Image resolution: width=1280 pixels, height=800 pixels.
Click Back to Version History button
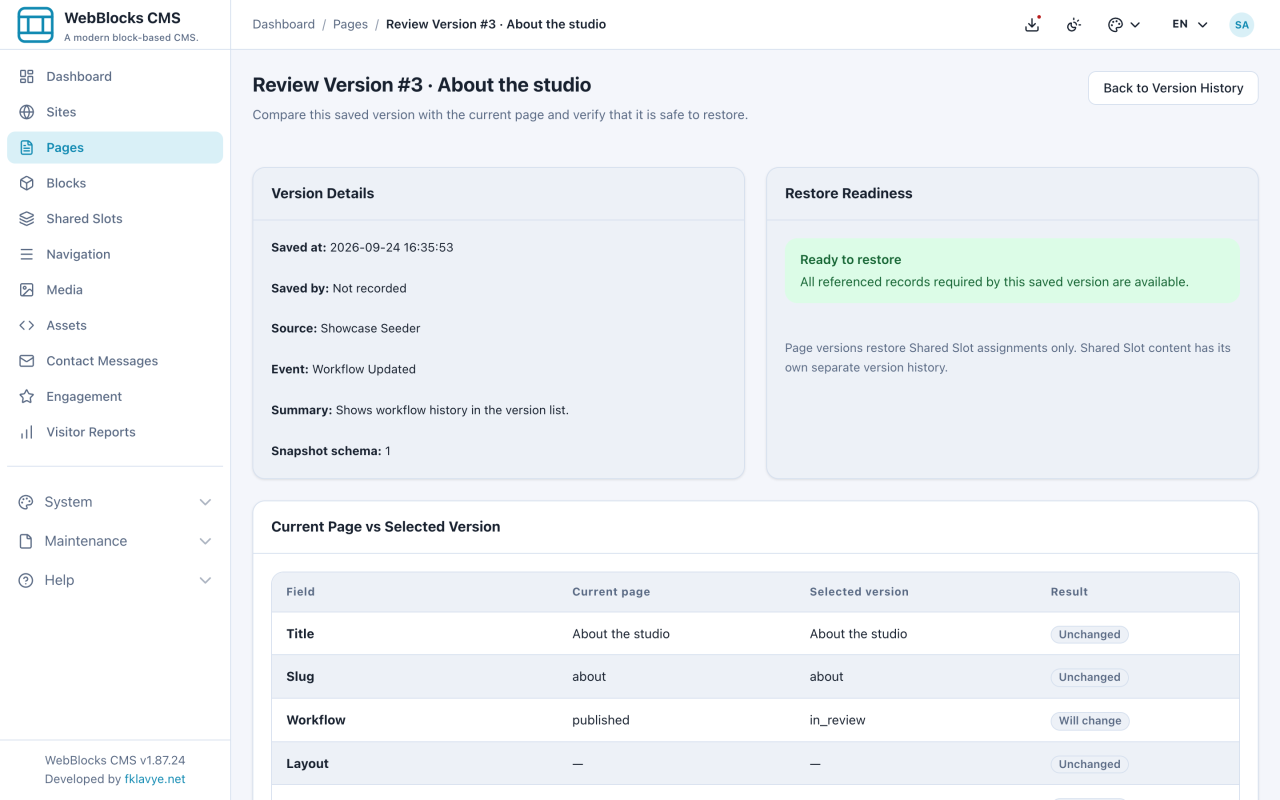pyautogui.click(x=1173, y=88)
